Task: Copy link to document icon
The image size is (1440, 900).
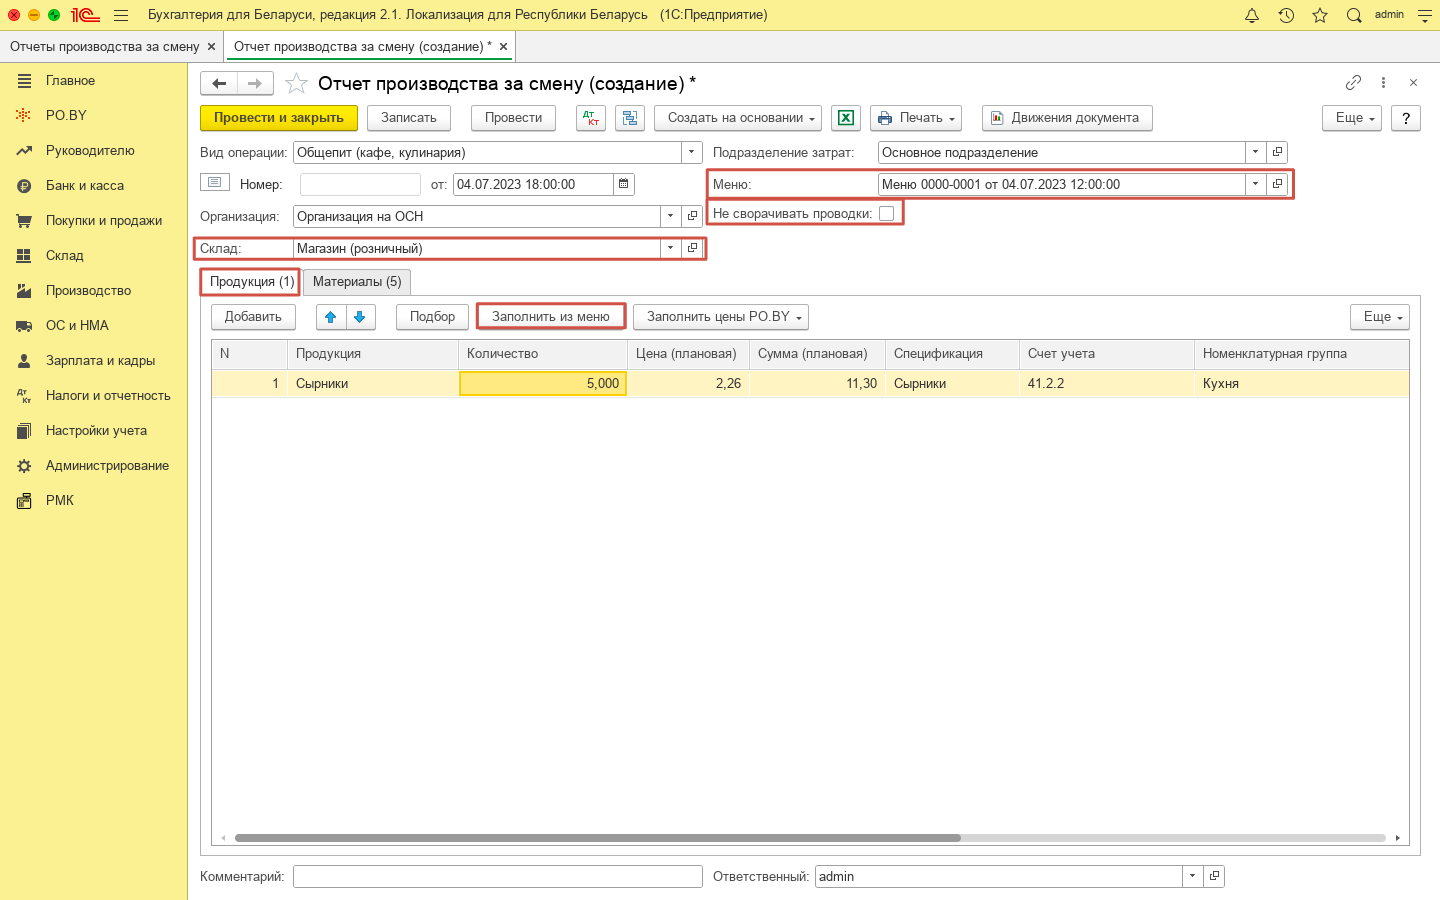Action: coord(1353,83)
